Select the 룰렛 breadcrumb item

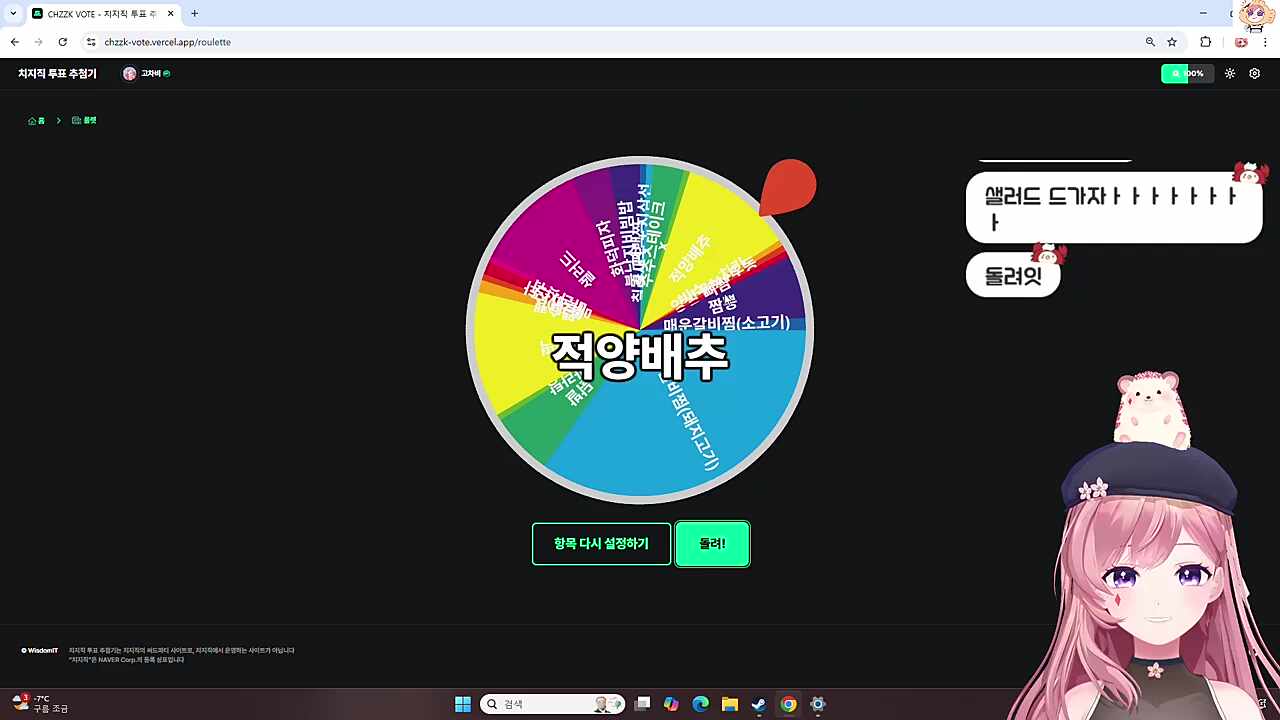pos(84,120)
